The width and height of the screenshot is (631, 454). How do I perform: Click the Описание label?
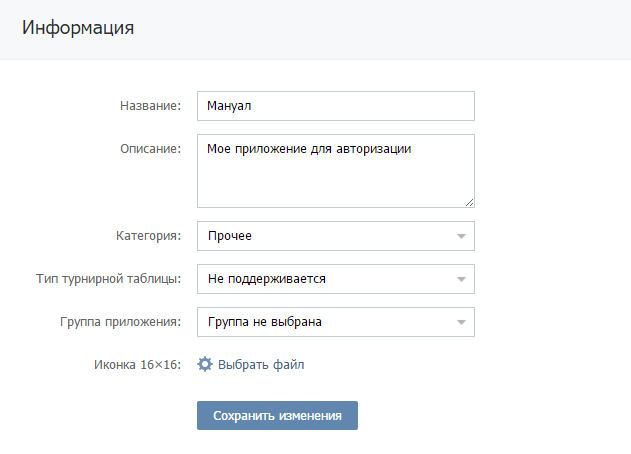pos(150,149)
